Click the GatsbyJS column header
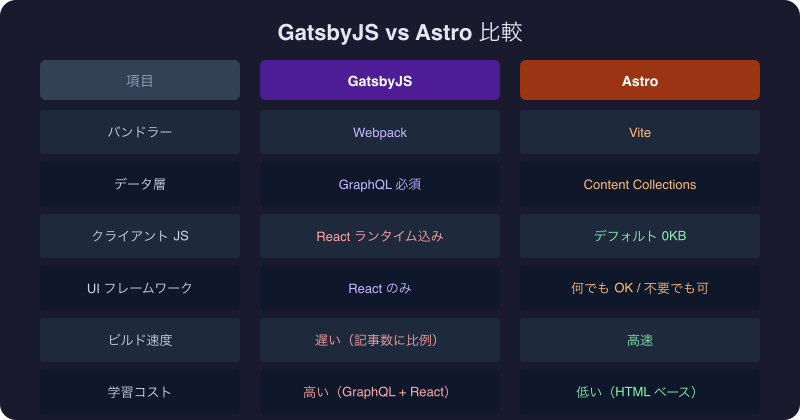This screenshot has height=420, width=800. point(380,80)
